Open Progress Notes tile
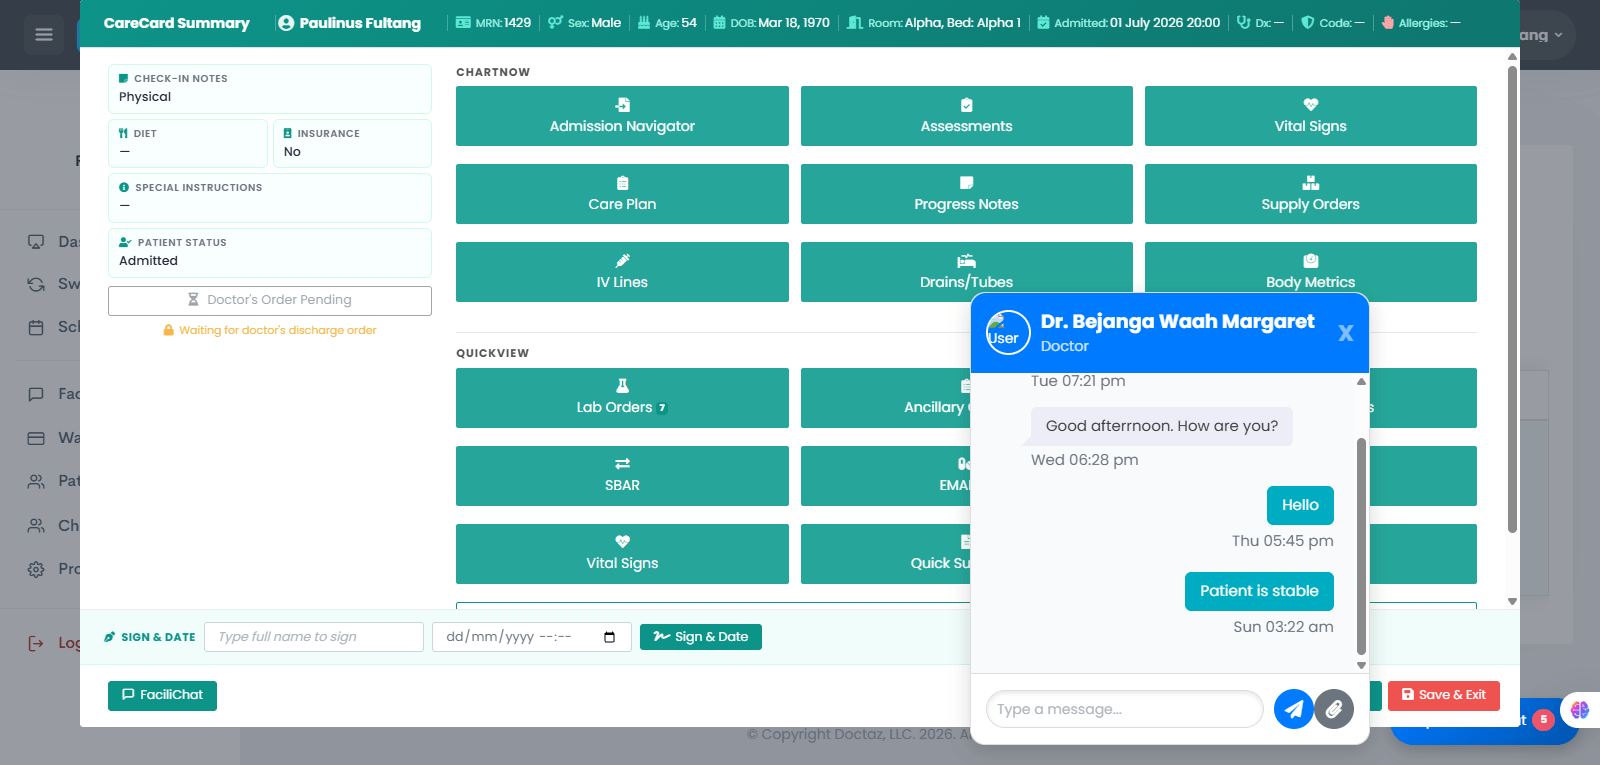The image size is (1600, 765). (966, 194)
